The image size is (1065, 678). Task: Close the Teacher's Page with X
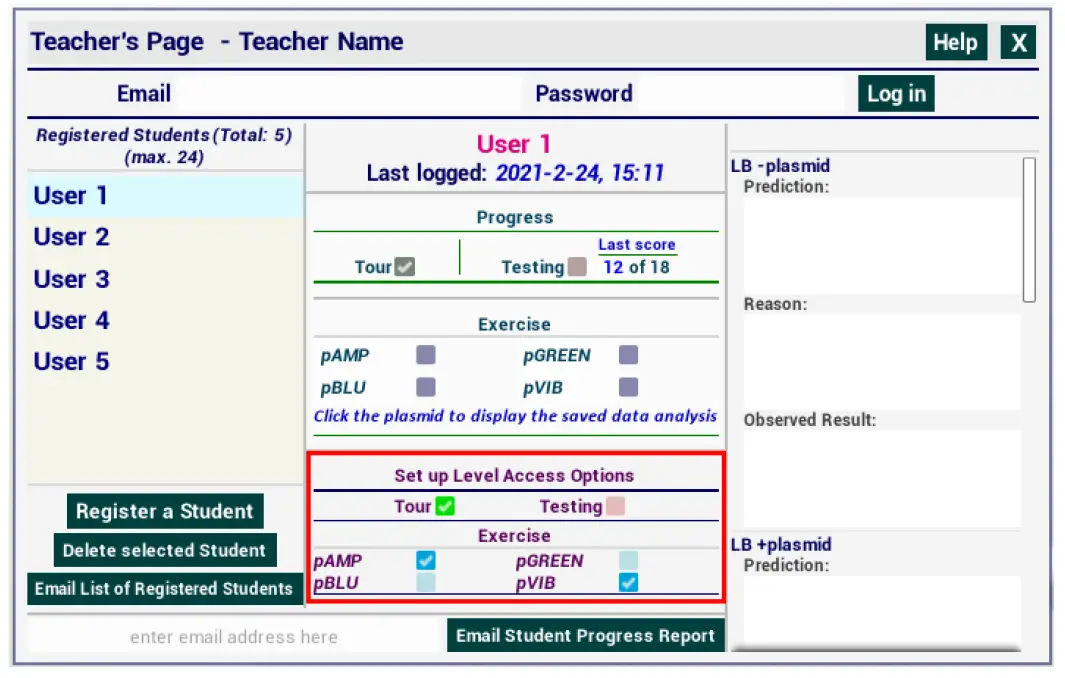click(x=1017, y=43)
